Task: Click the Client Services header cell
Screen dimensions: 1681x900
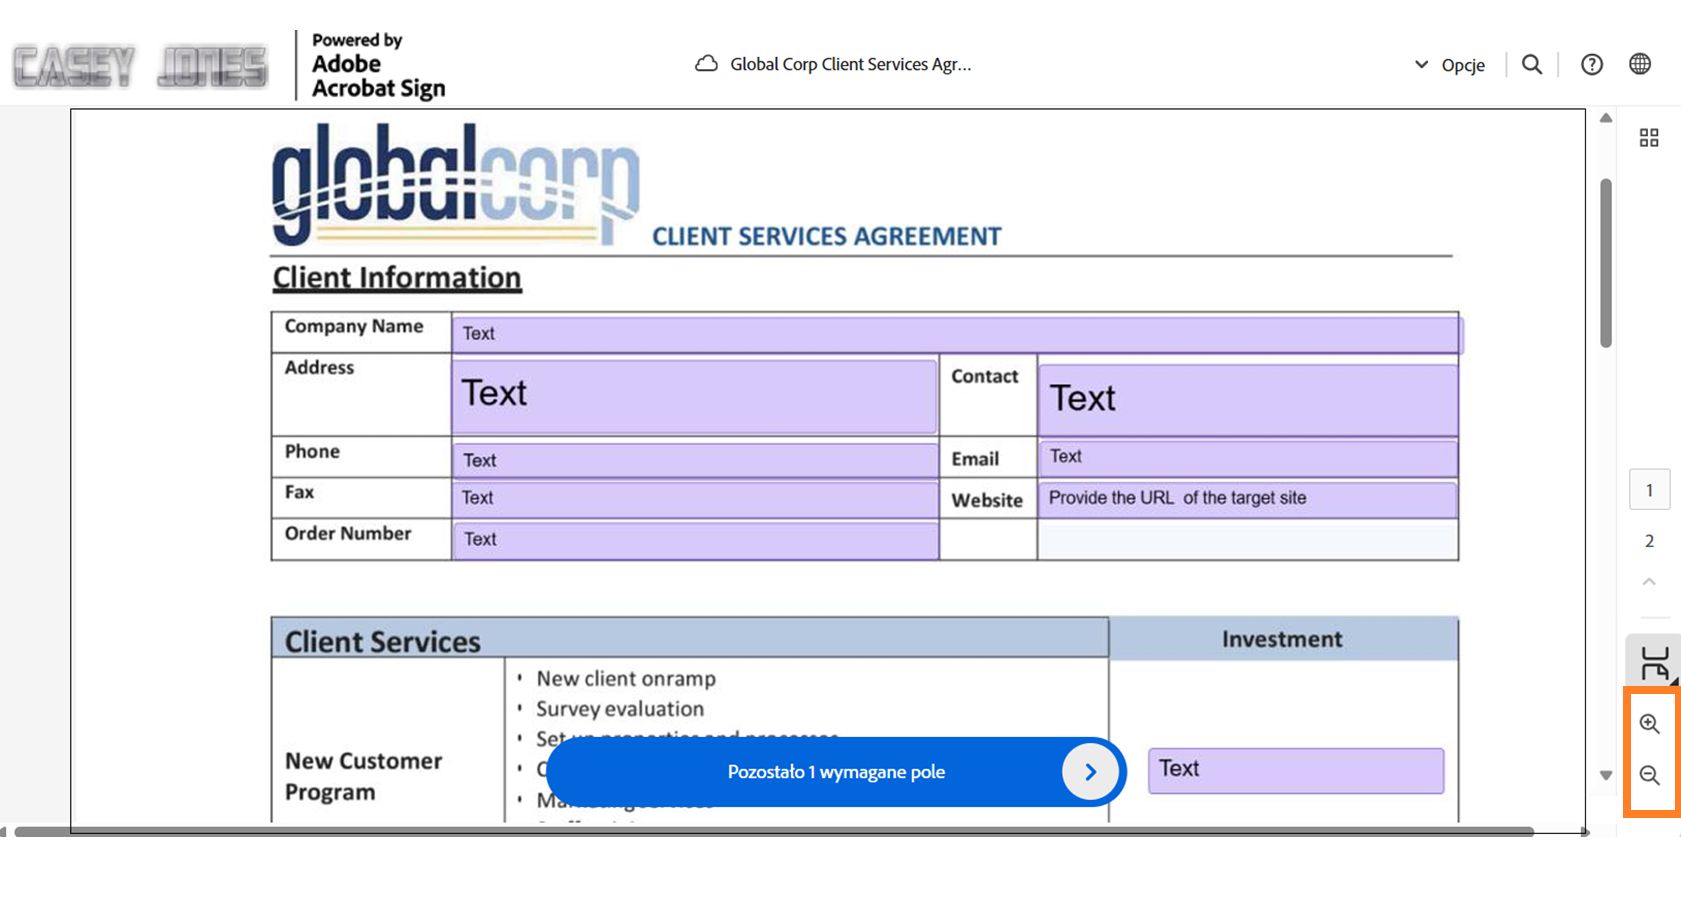Action: click(690, 640)
